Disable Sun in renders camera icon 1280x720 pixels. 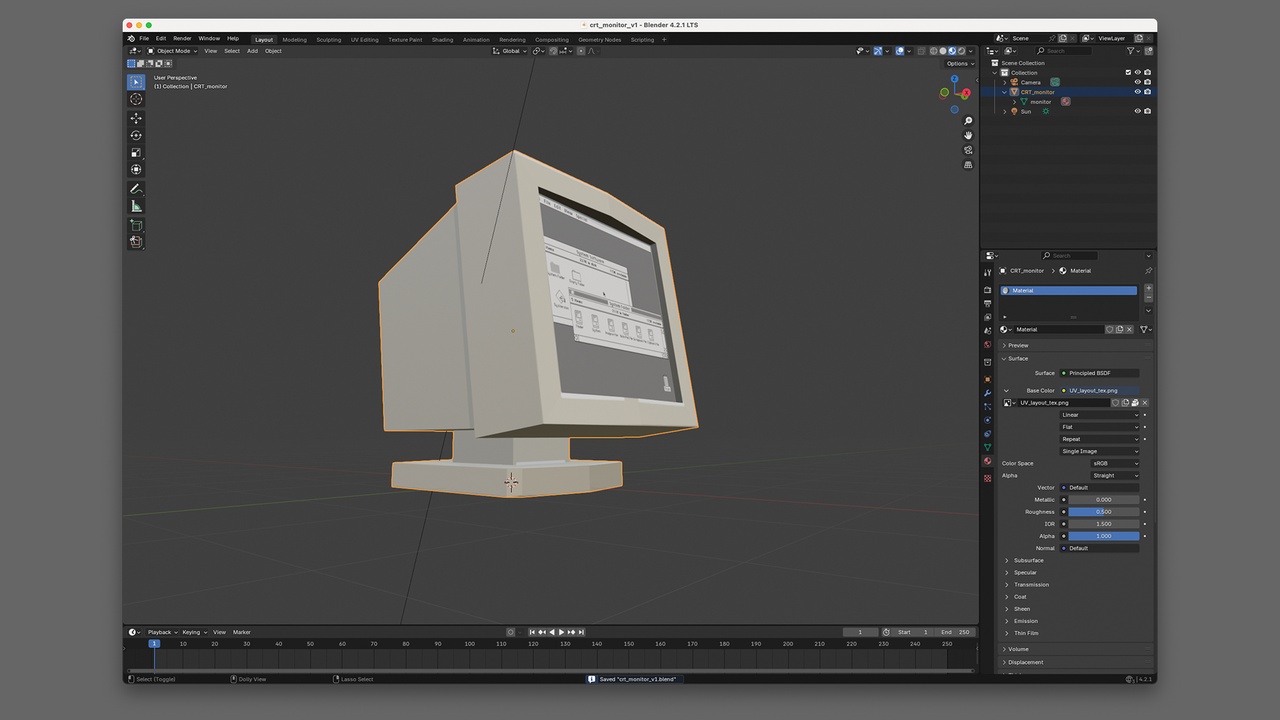click(x=1147, y=111)
